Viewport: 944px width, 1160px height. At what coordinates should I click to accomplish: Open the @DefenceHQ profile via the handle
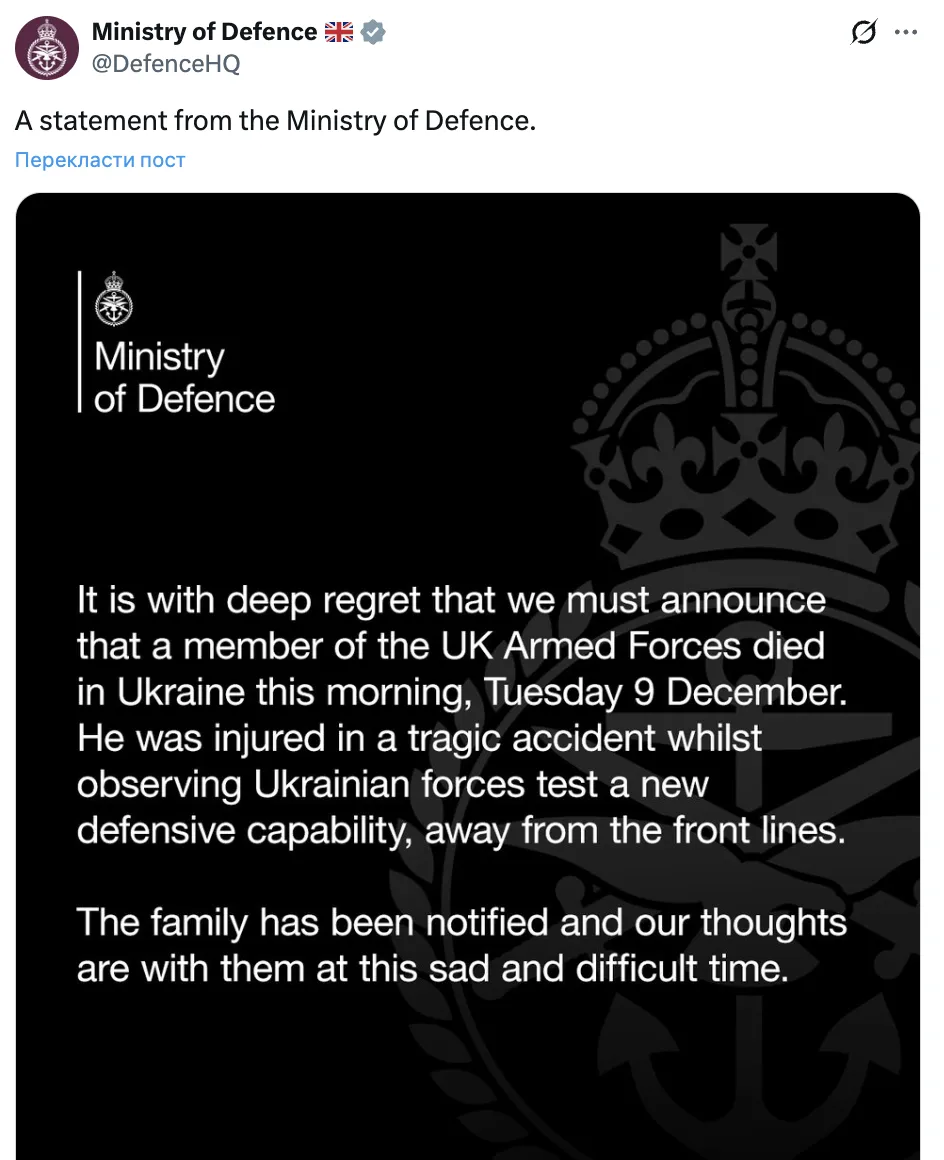coord(166,63)
